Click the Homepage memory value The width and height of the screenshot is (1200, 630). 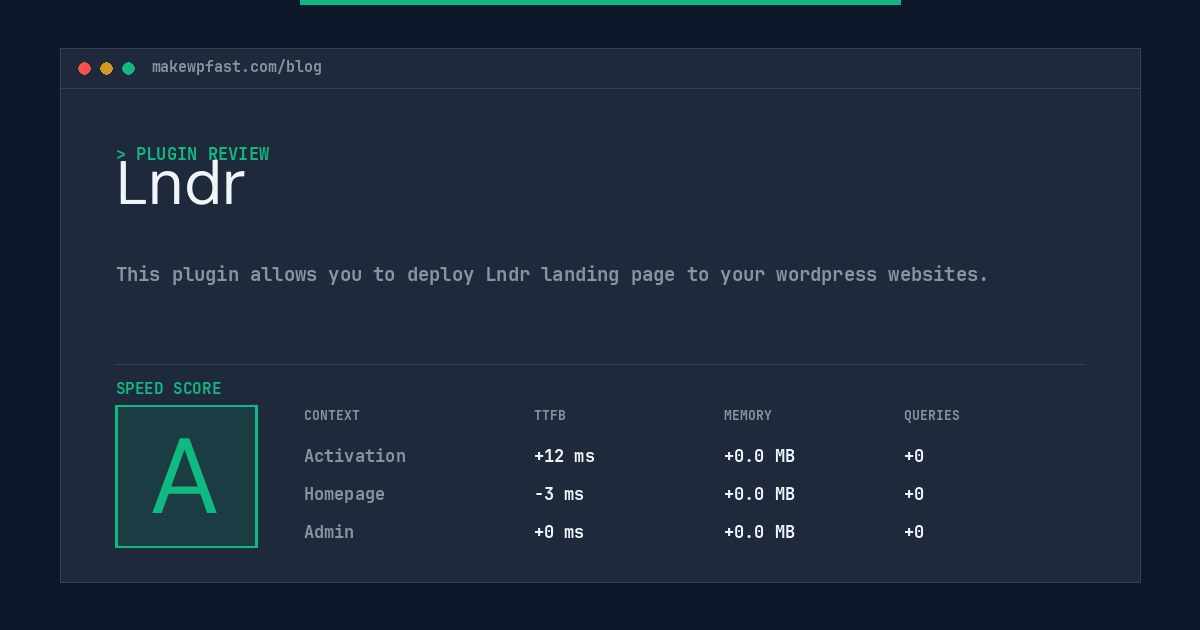759,494
